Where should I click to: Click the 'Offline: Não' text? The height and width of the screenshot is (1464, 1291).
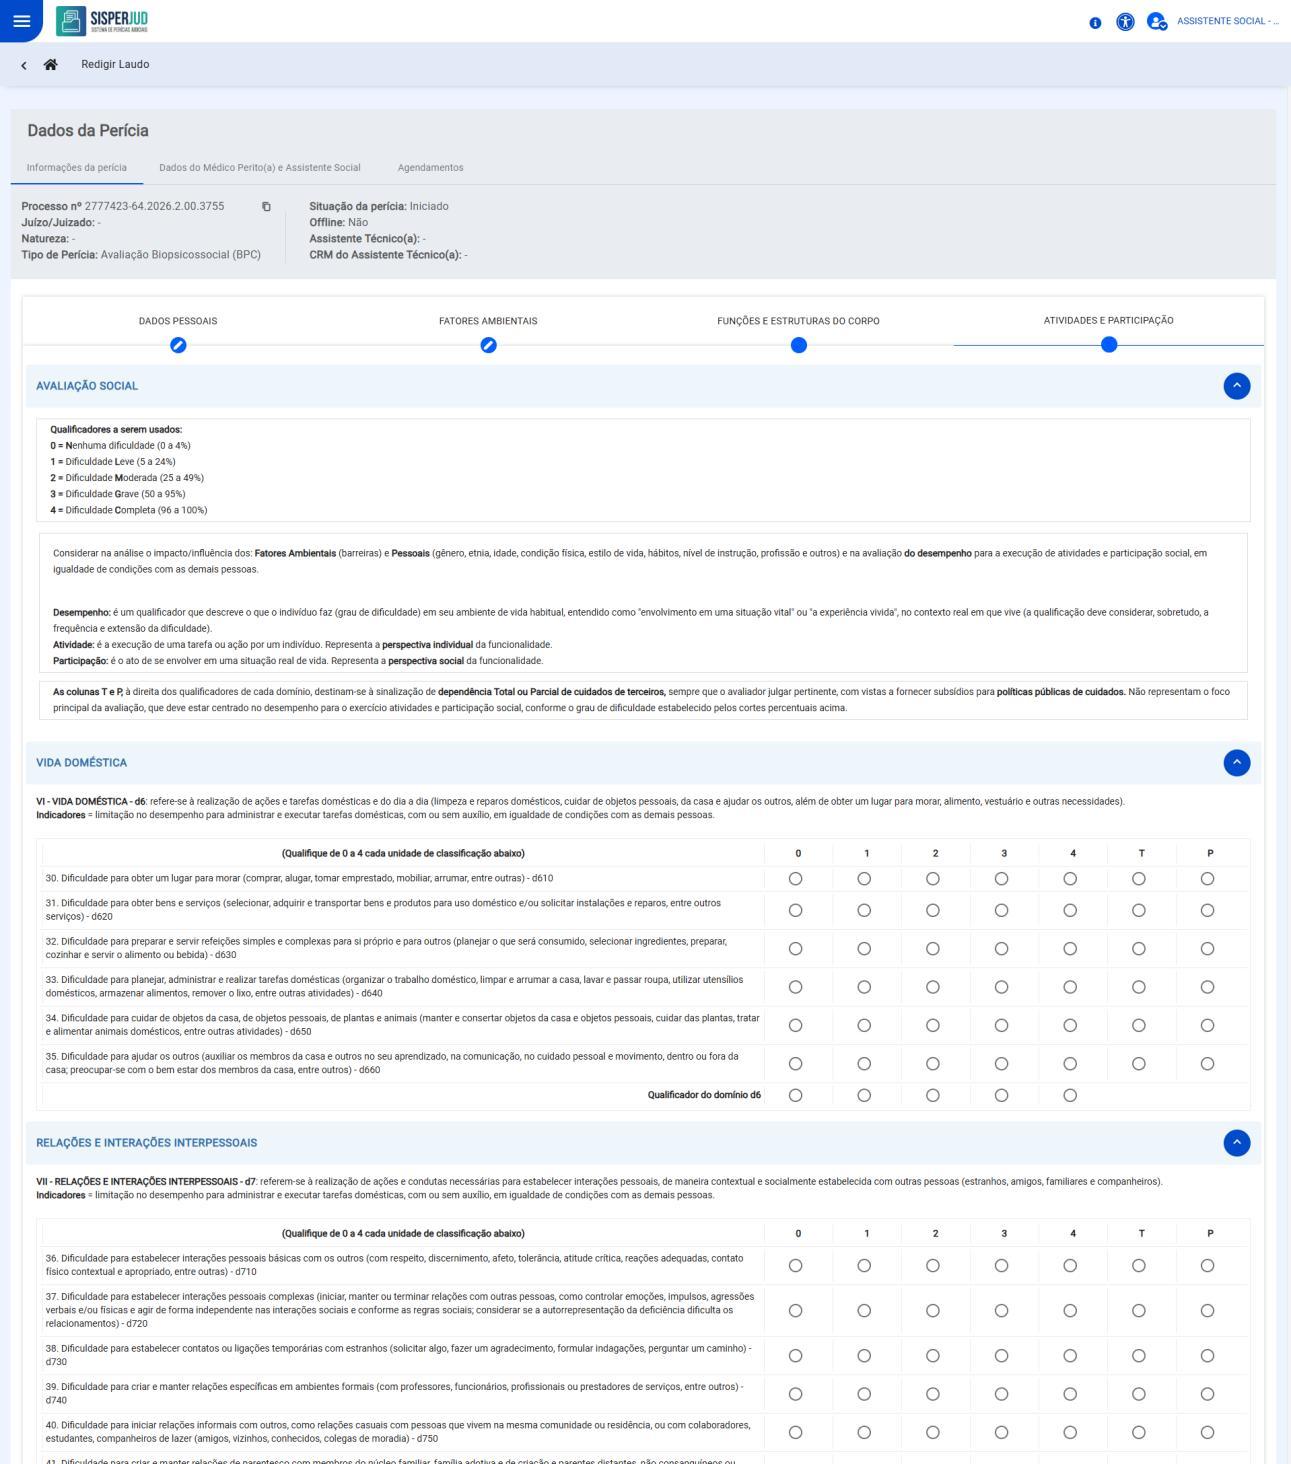coord(339,222)
